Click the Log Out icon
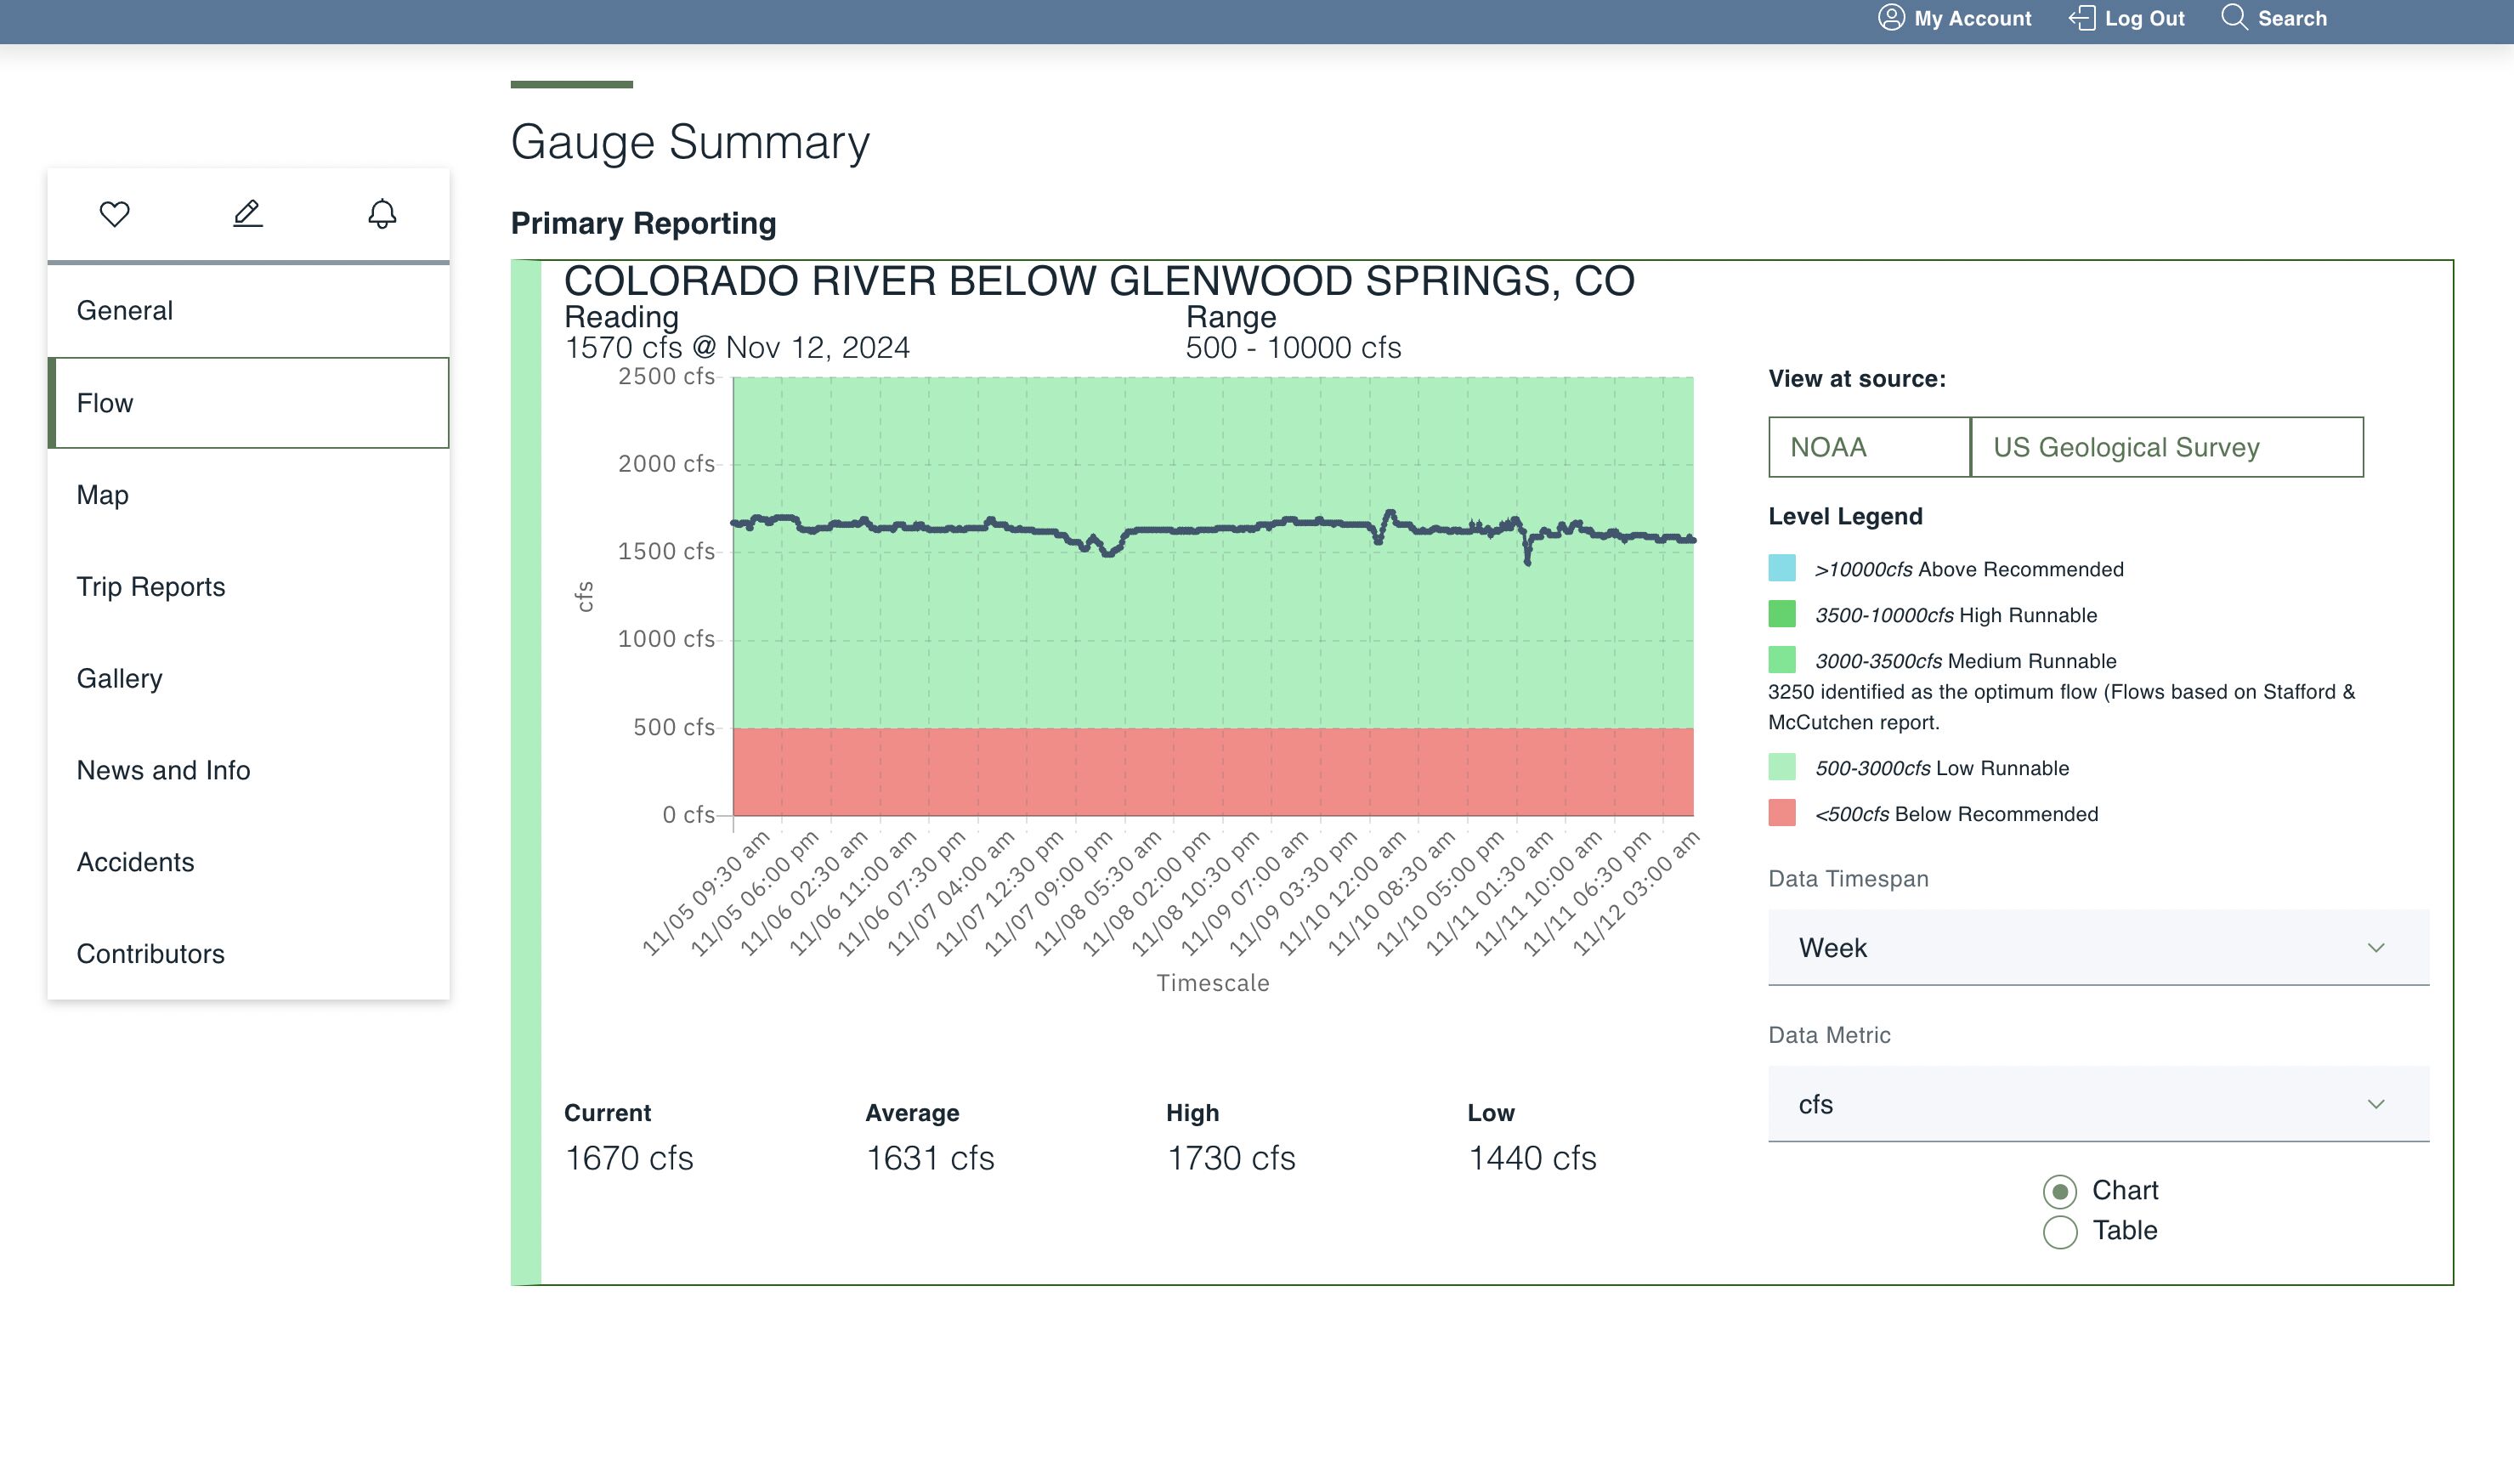Screen dimensions: 2514x1484 [2083, 18]
